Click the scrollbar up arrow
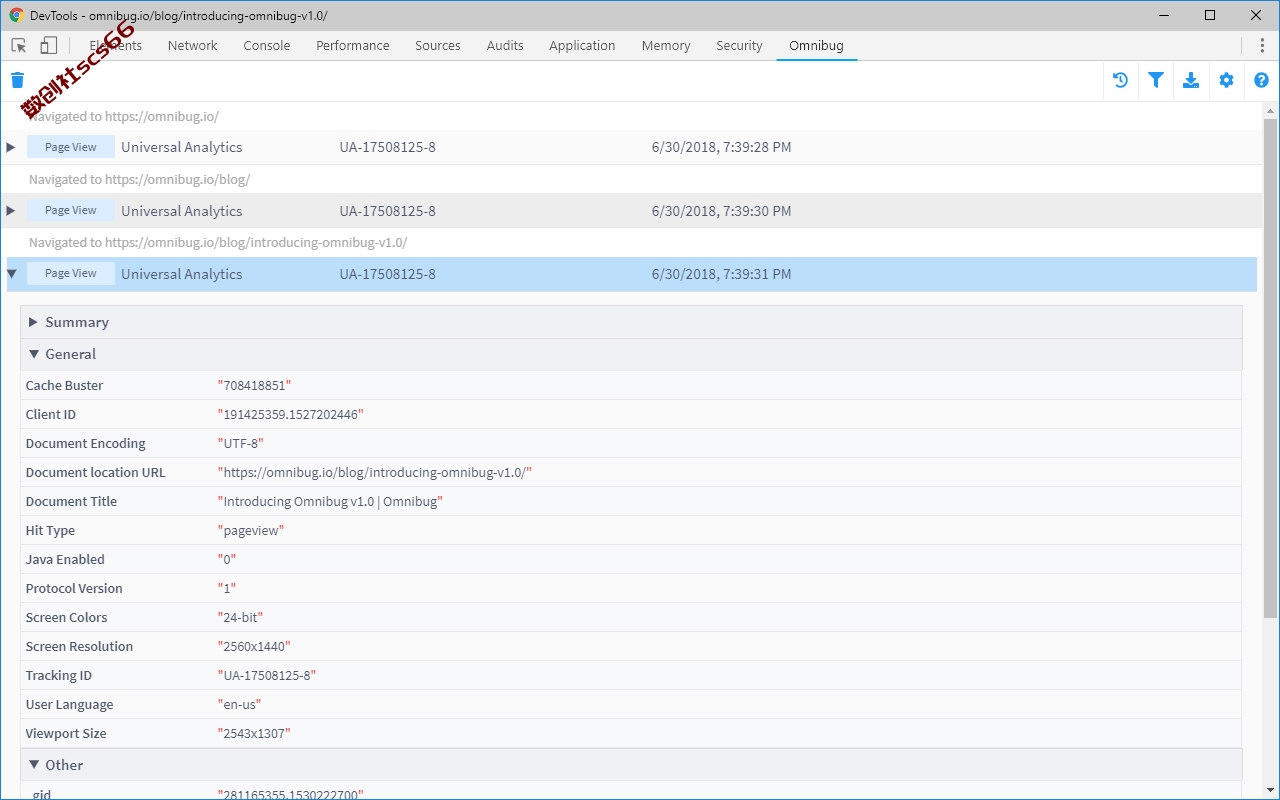 click(1270, 109)
